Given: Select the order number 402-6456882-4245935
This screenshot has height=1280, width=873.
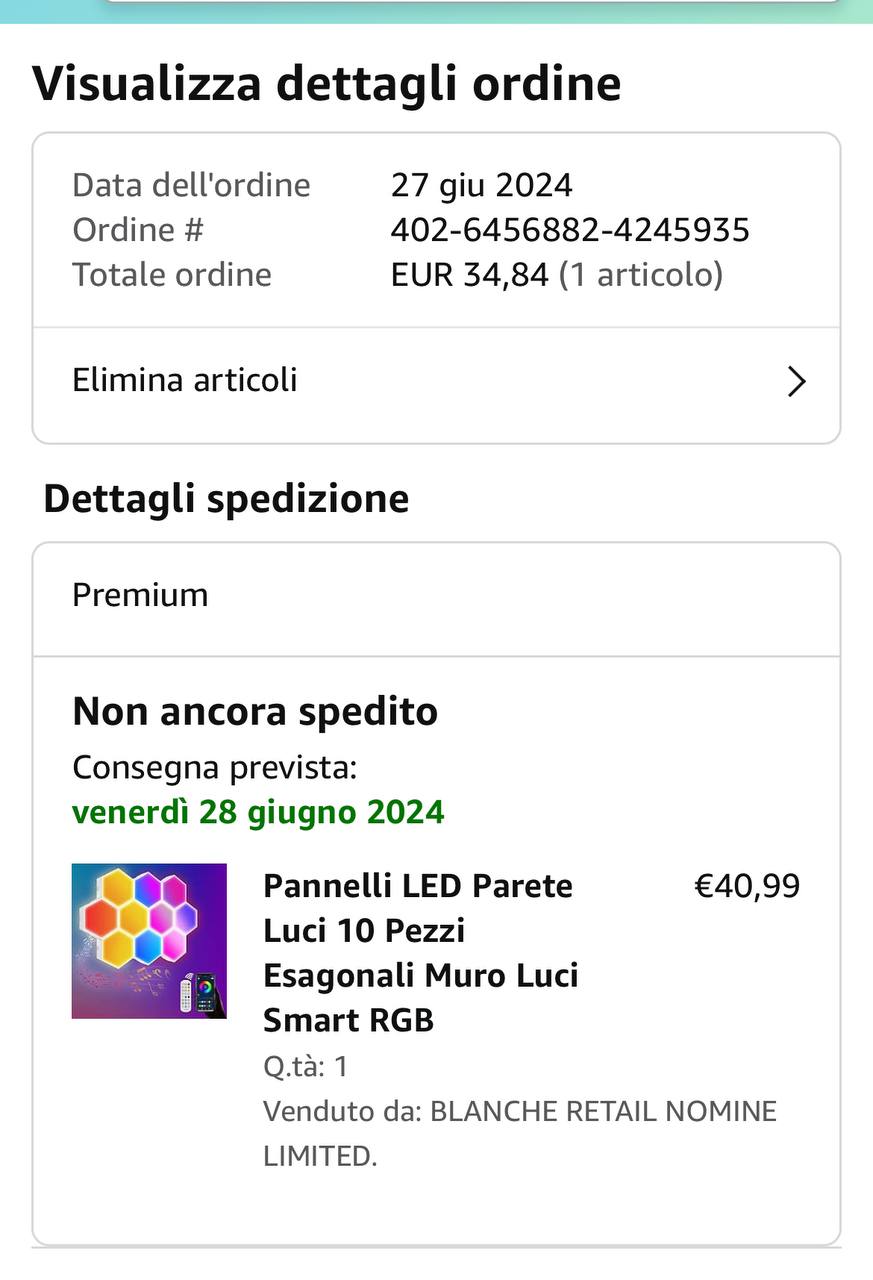Looking at the screenshot, I should (x=570, y=230).
